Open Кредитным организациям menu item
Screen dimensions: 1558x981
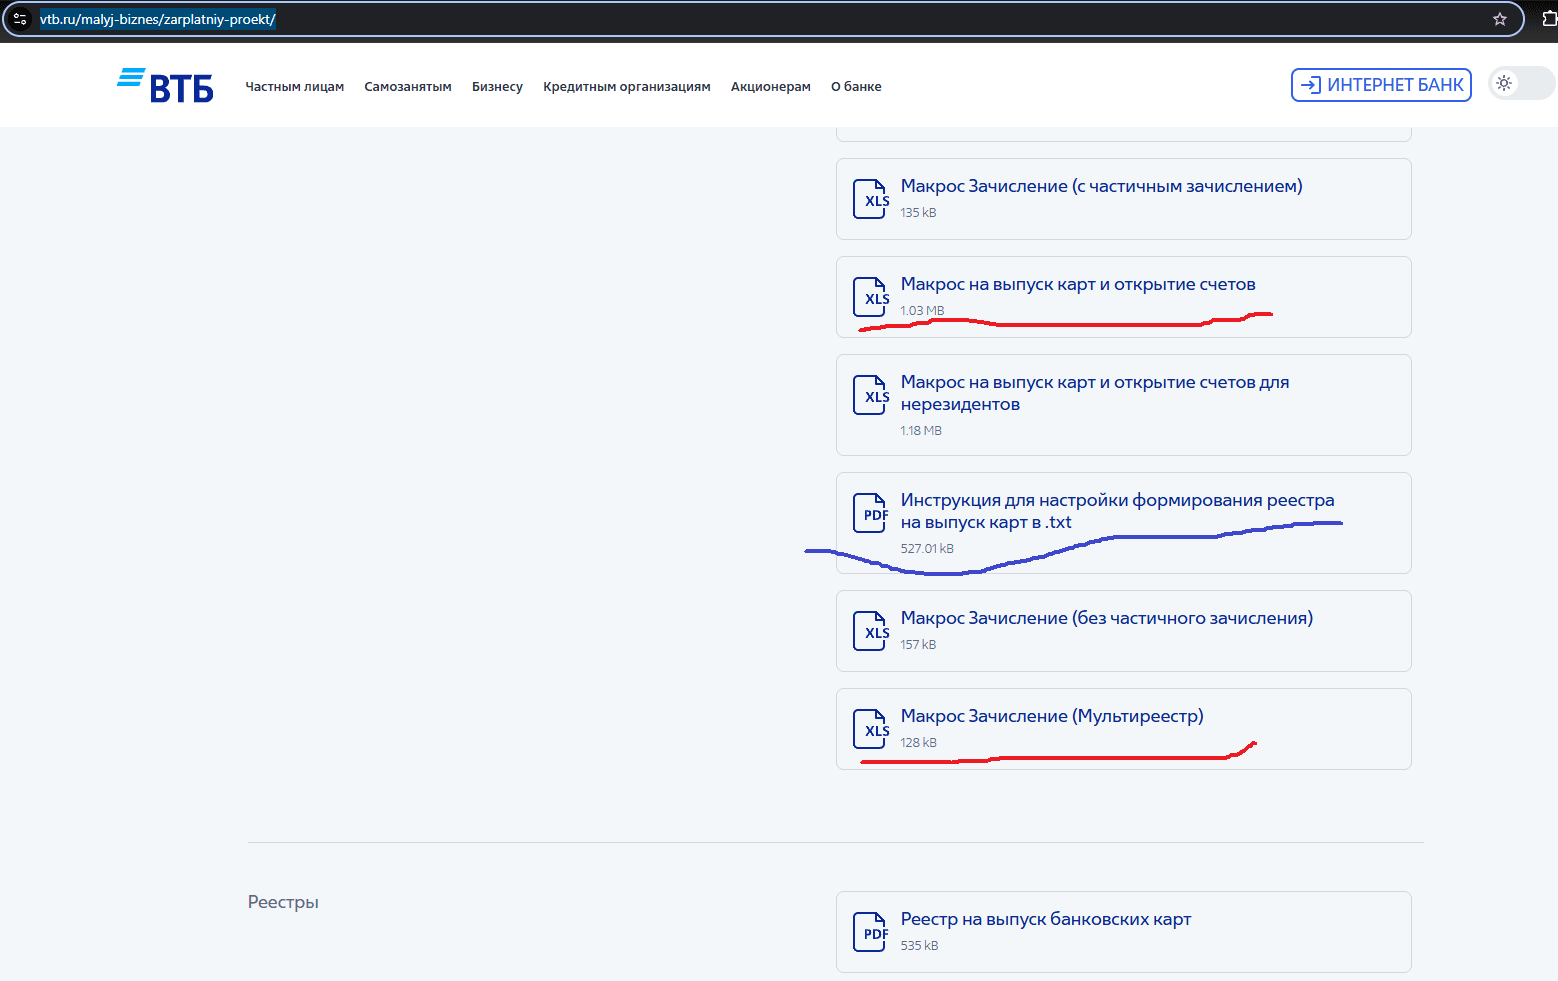tap(626, 87)
